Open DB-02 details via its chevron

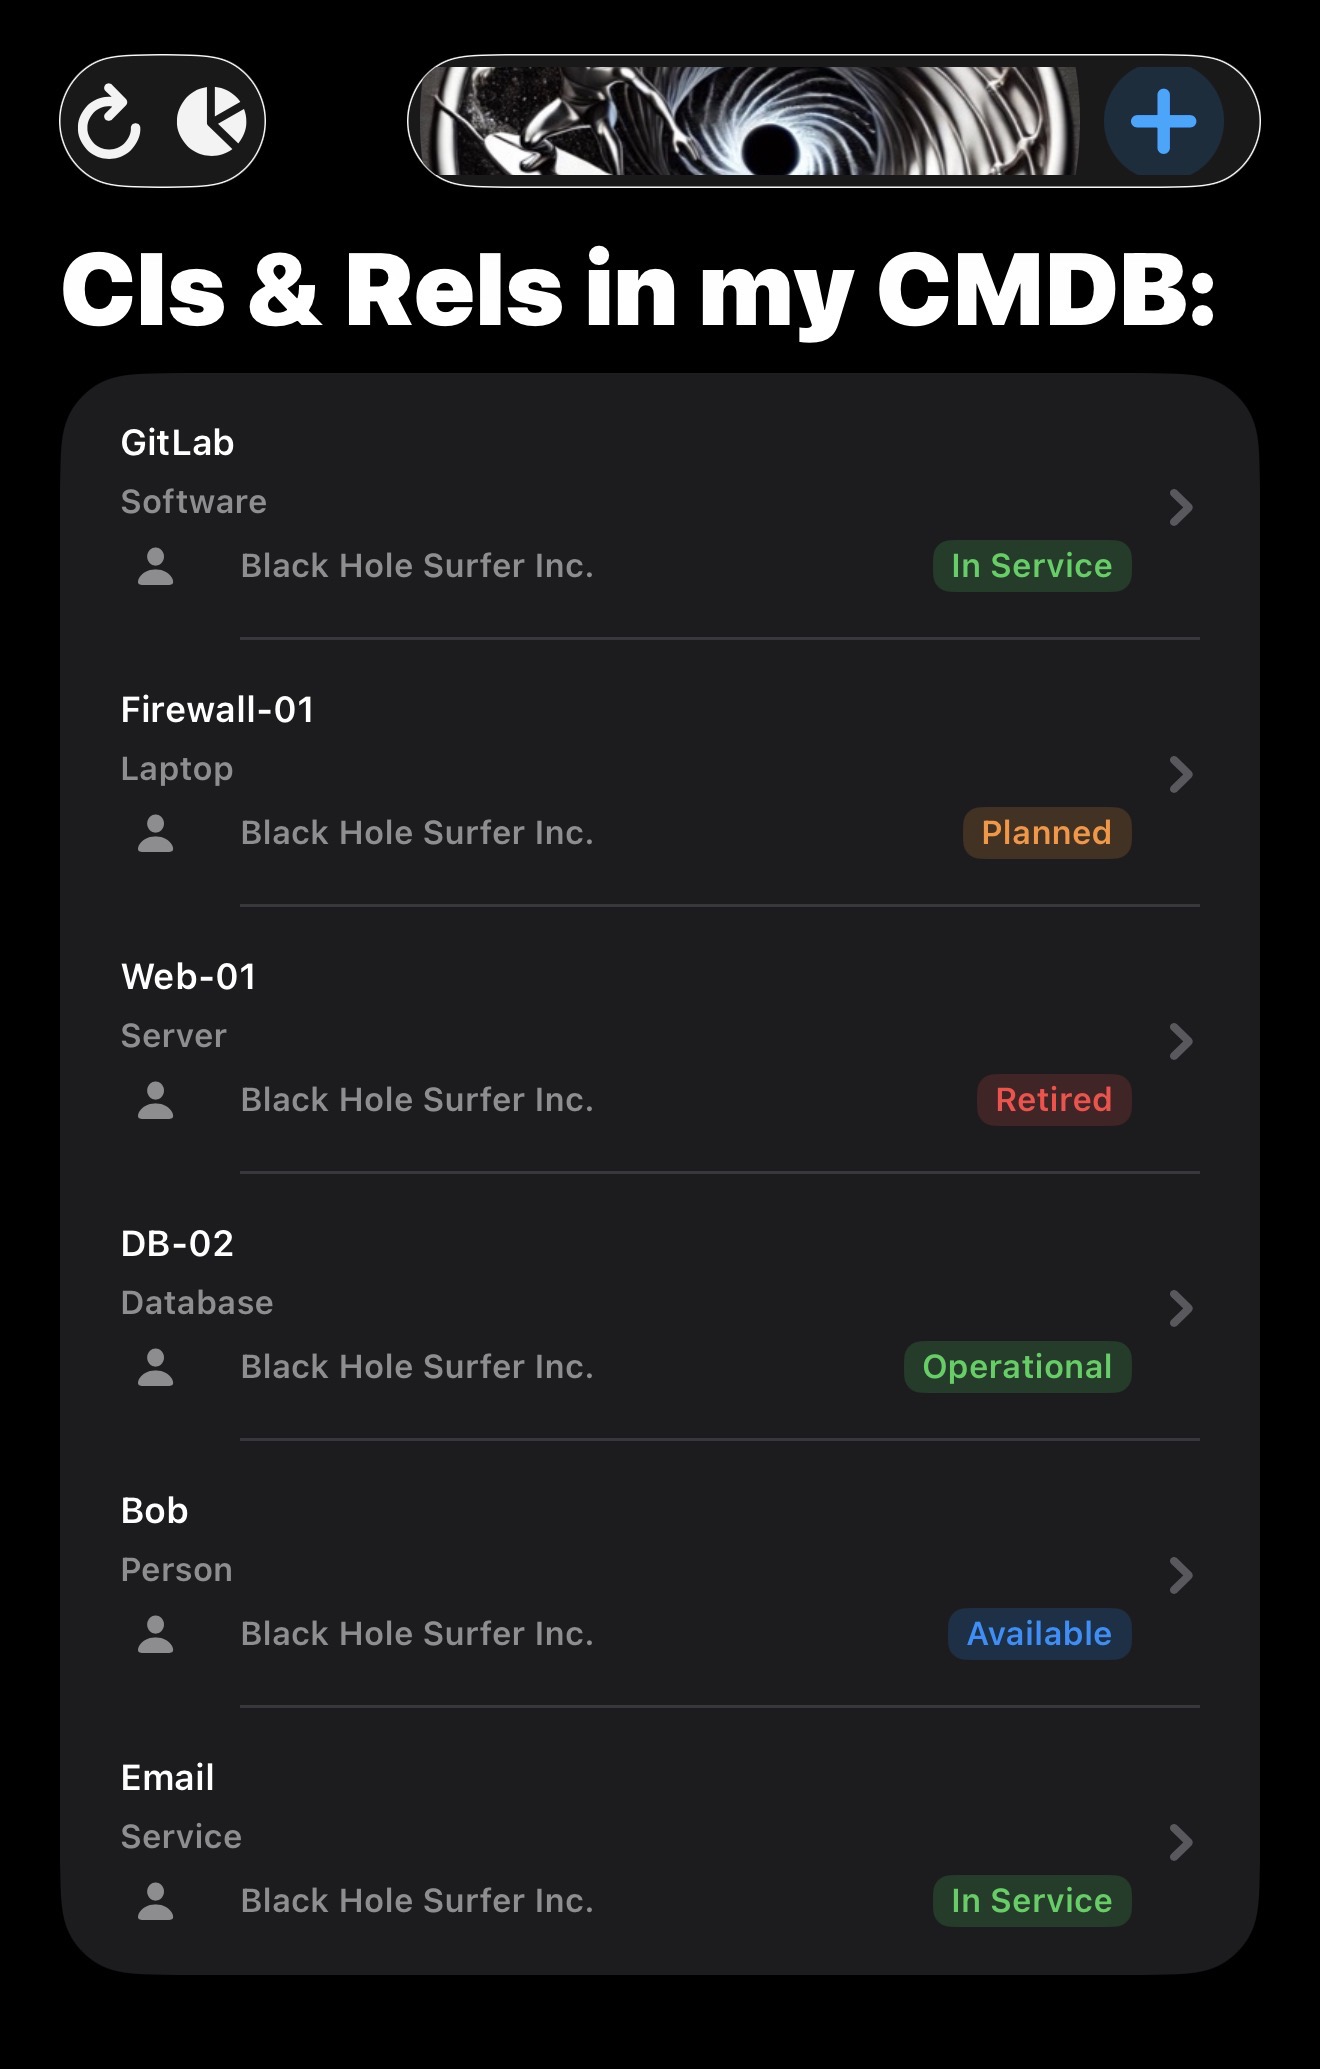(1181, 1309)
